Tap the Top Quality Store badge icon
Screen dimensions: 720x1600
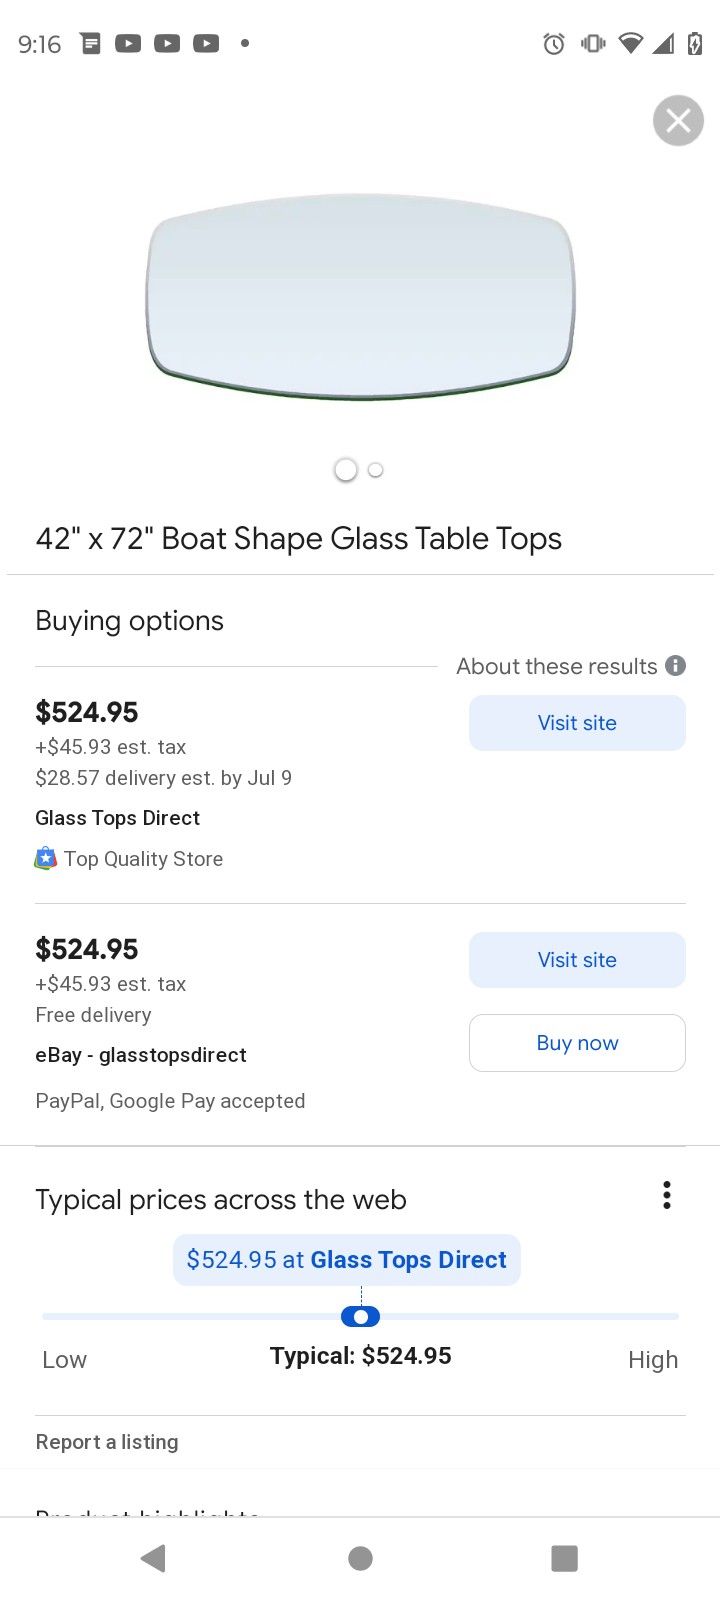tap(46, 859)
